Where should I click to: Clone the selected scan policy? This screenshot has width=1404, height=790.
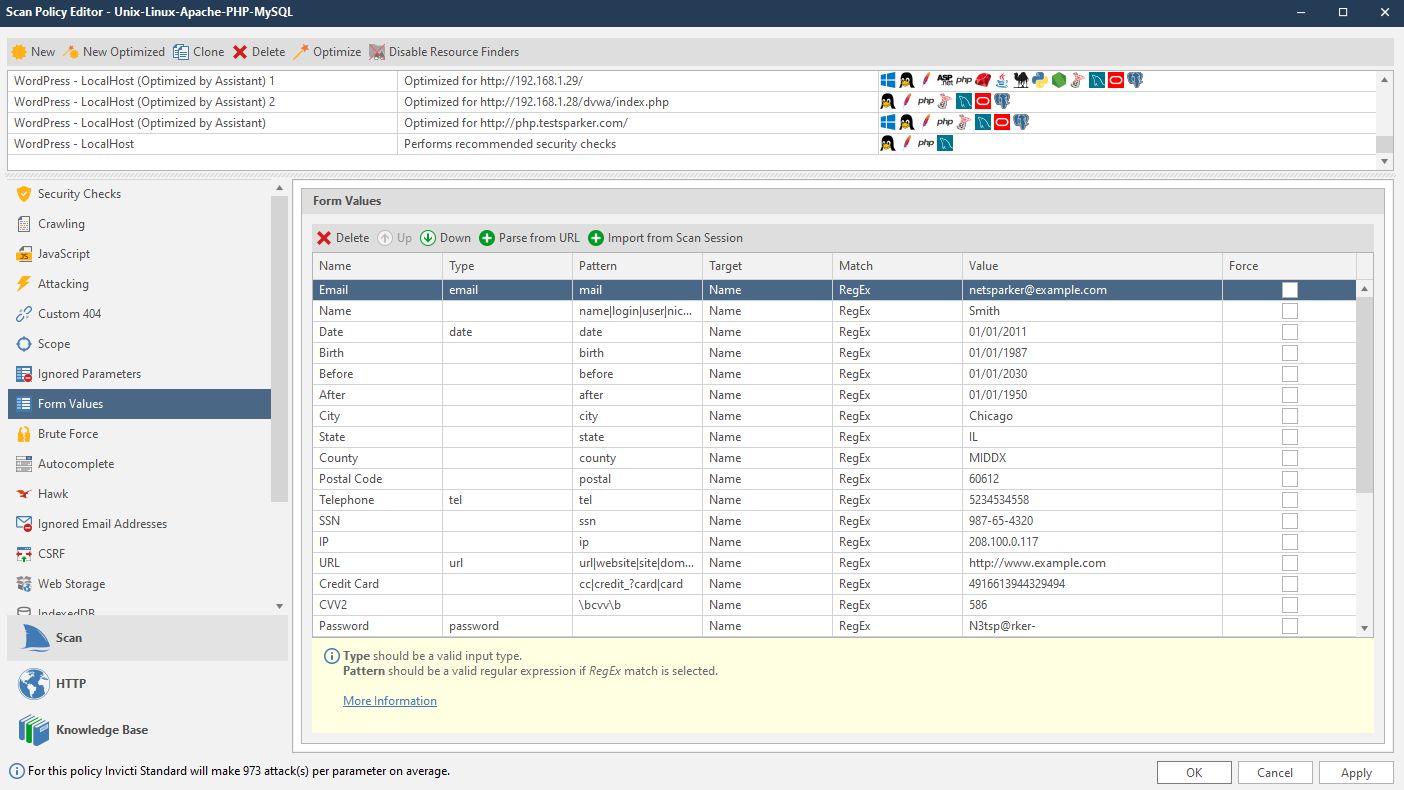coord(198,52)
